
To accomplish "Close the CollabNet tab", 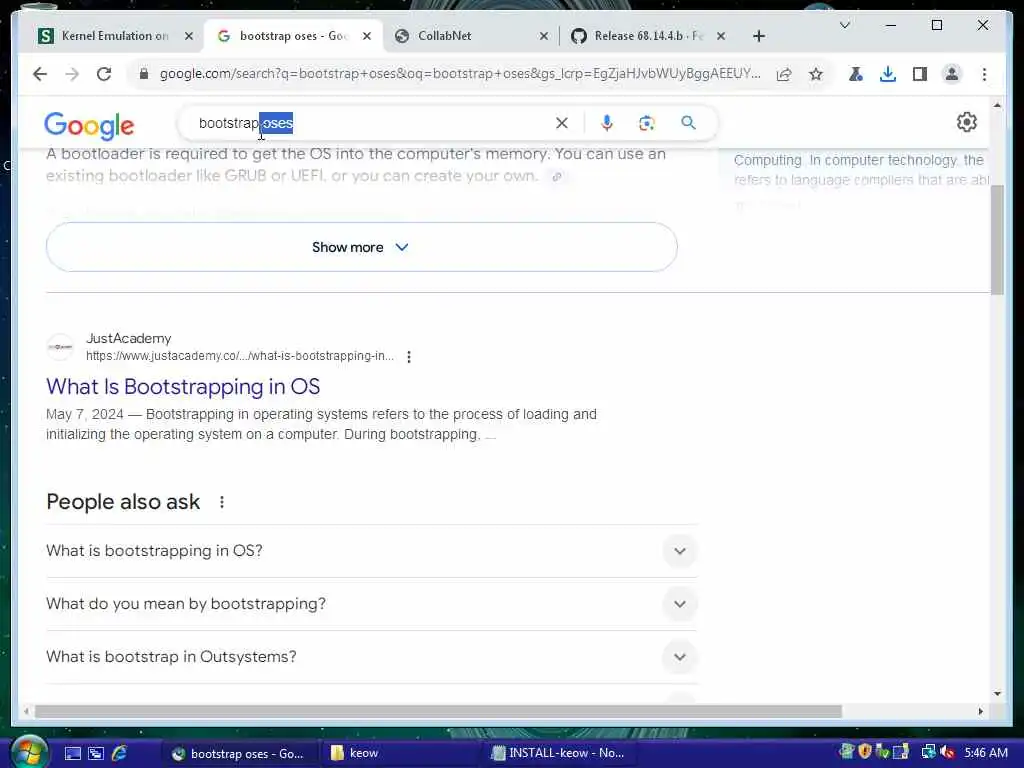I will pos(544,36).
